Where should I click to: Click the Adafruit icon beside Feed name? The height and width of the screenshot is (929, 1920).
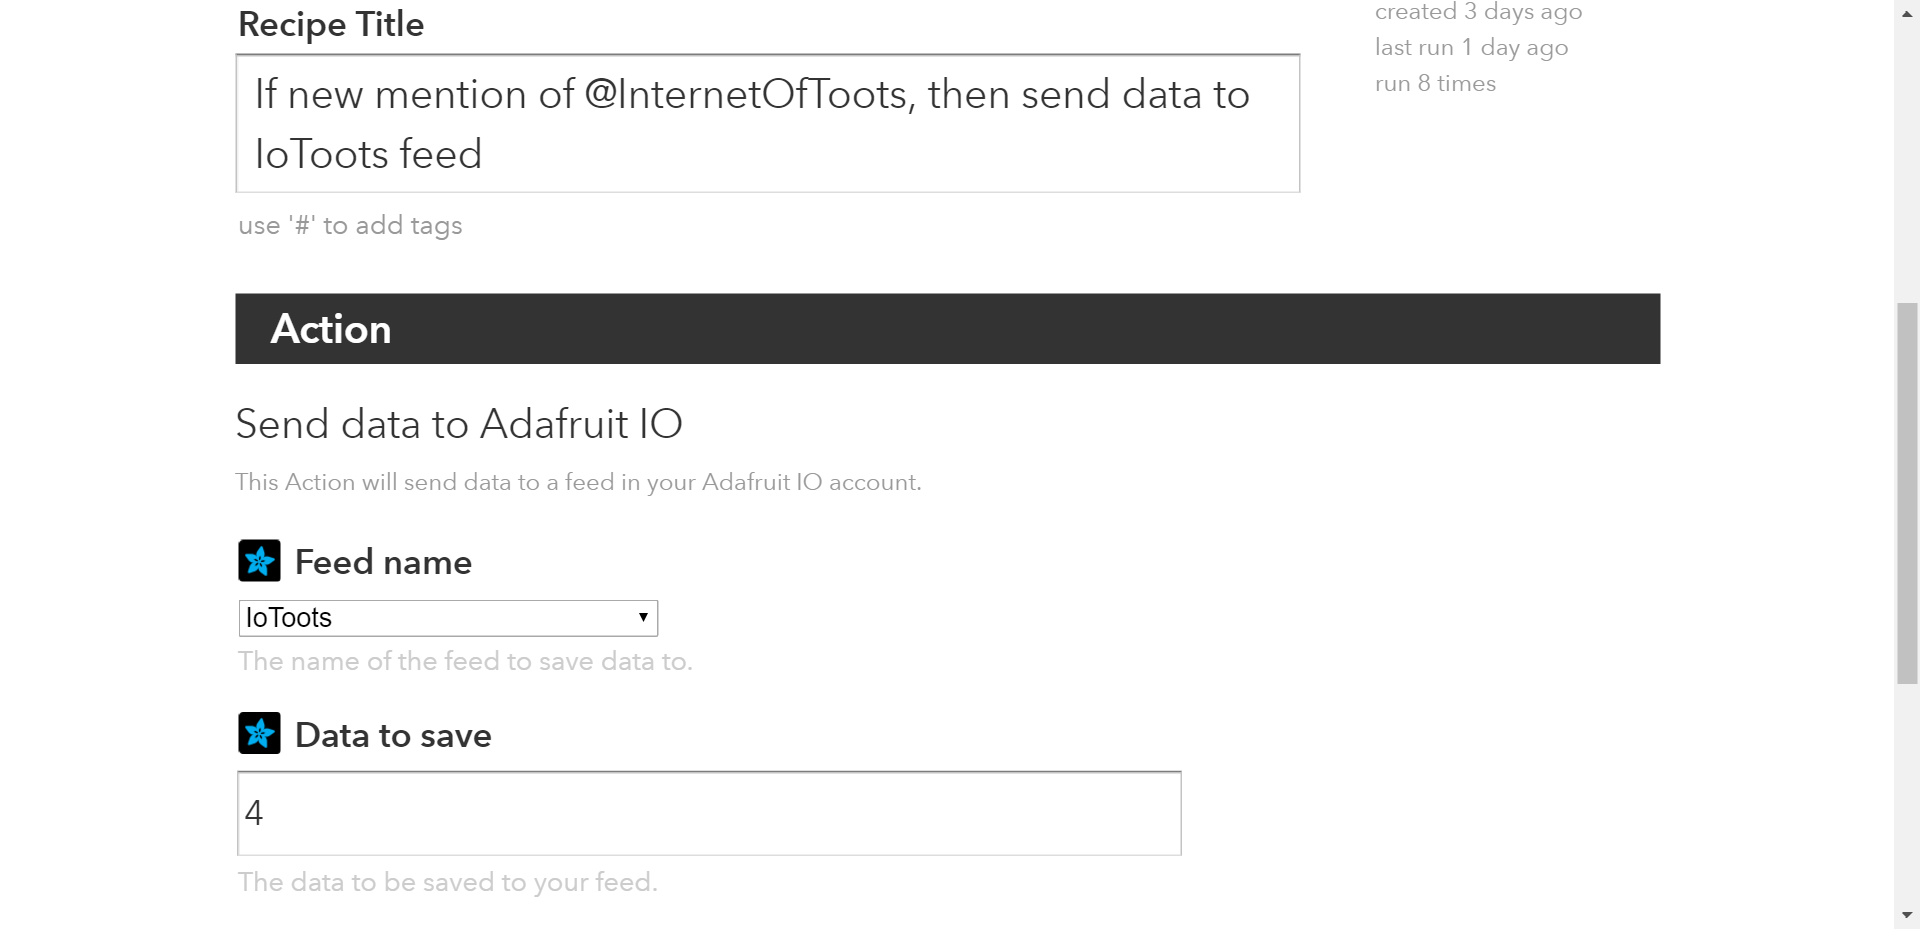(x=259, y=561)
